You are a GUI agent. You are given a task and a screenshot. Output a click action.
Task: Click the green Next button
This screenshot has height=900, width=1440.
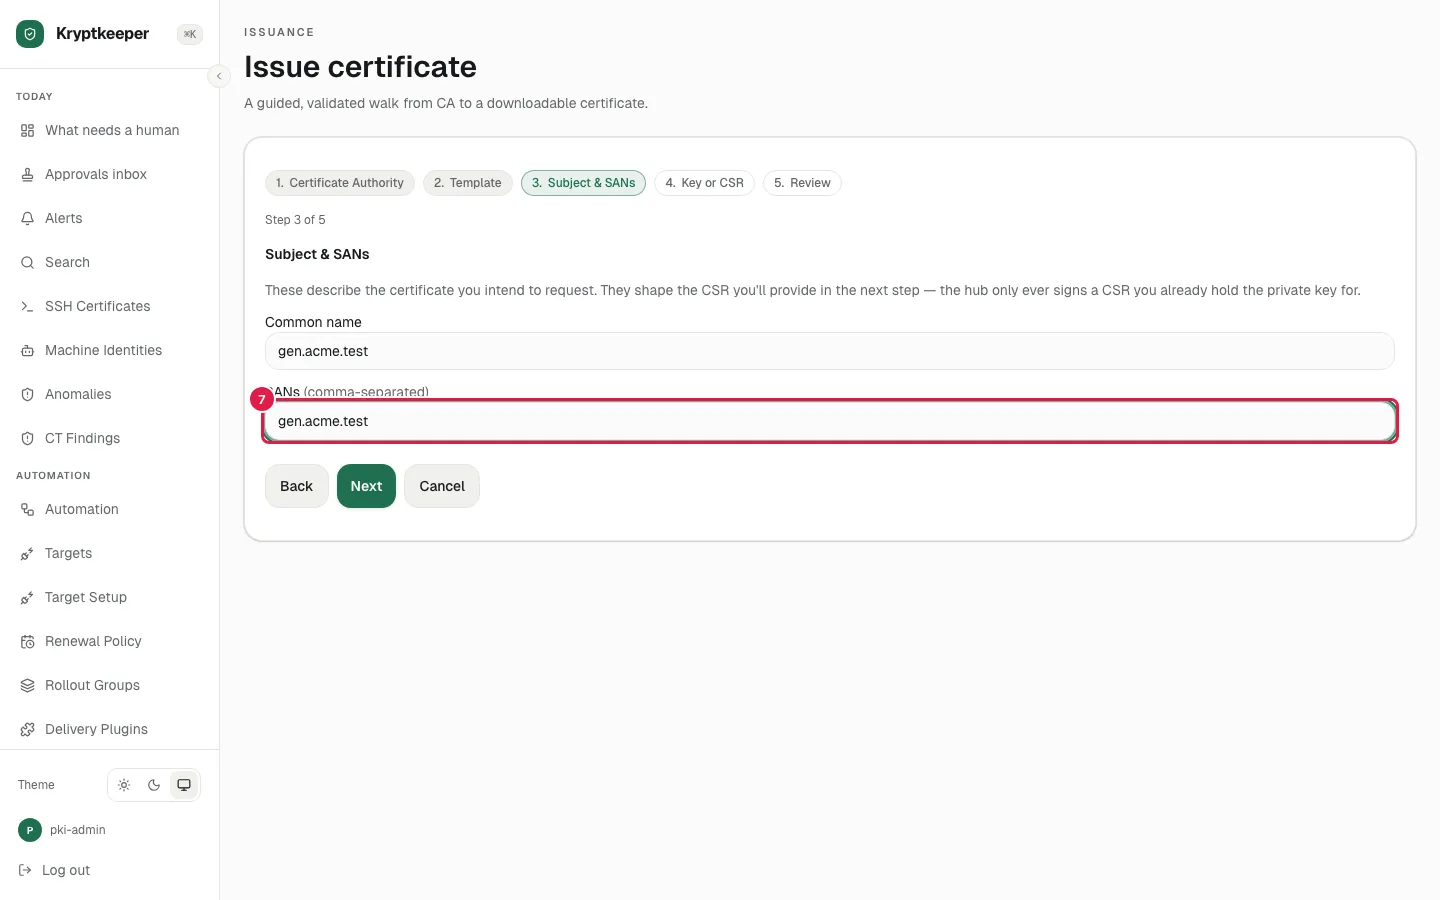click(366, 486)
